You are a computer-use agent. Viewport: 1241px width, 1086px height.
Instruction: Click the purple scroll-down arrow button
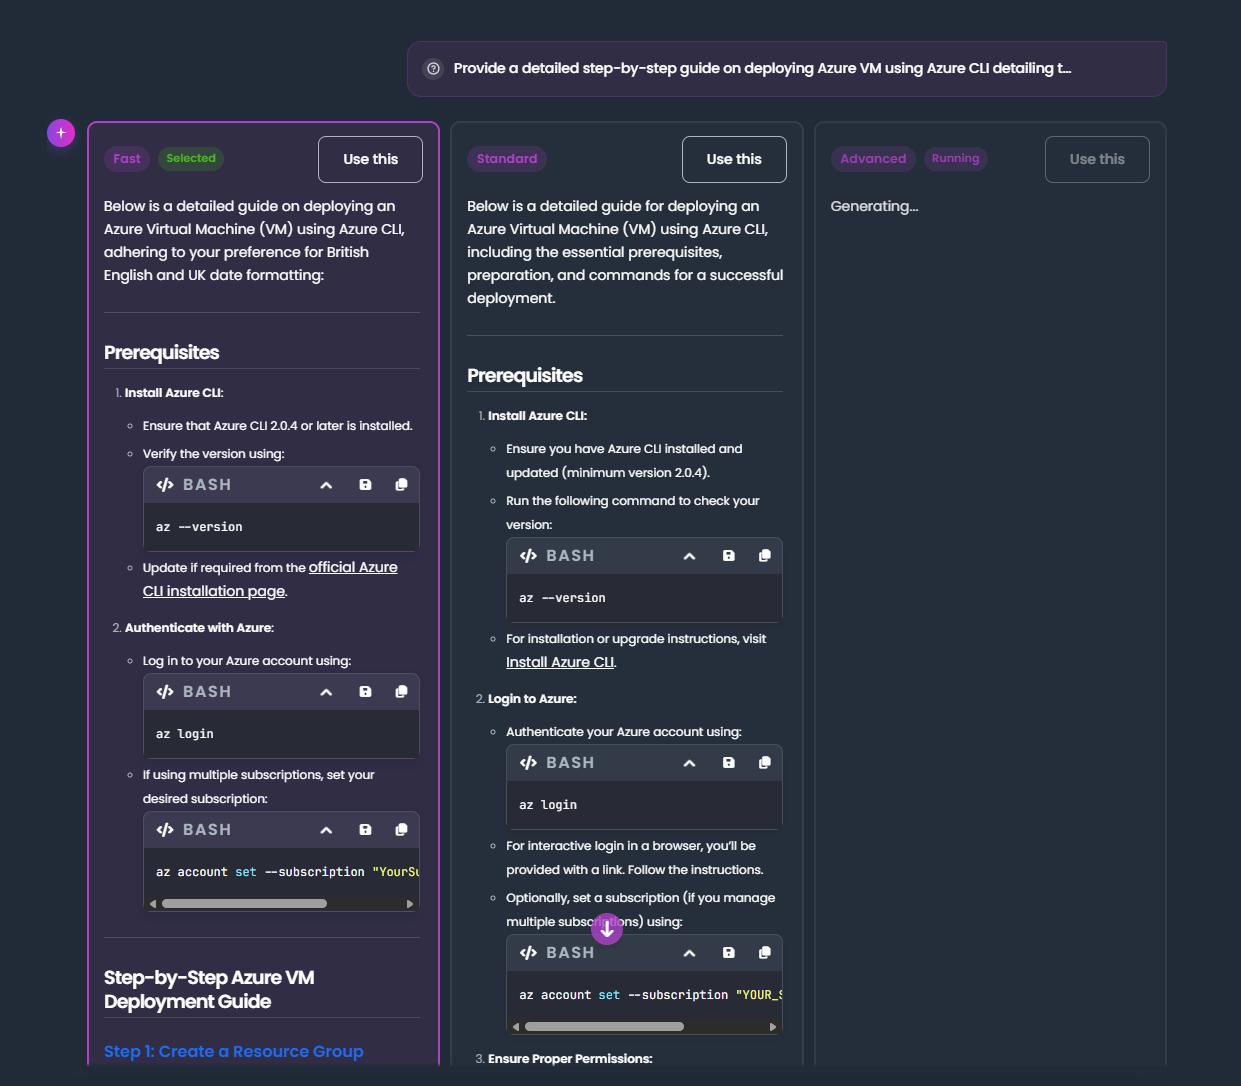point(607,929)
